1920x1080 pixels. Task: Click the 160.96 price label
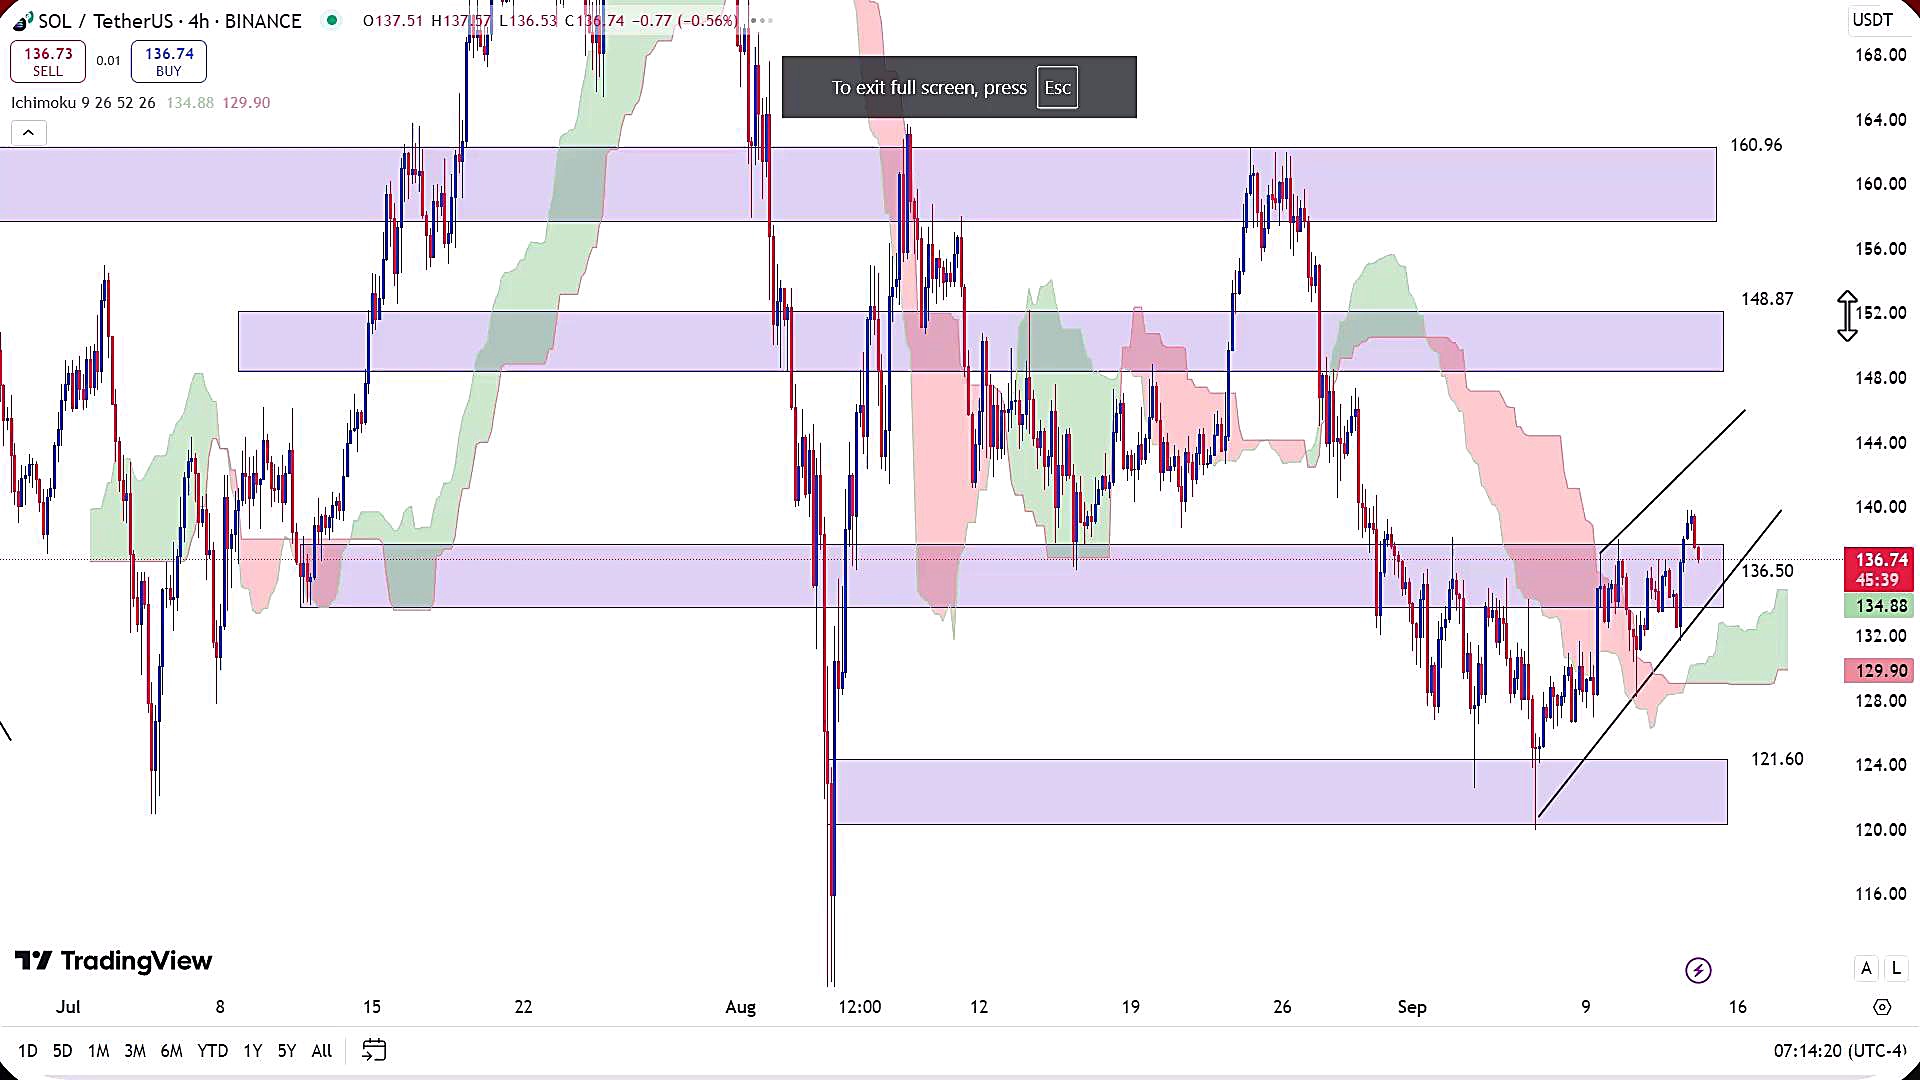point(1756,145)
